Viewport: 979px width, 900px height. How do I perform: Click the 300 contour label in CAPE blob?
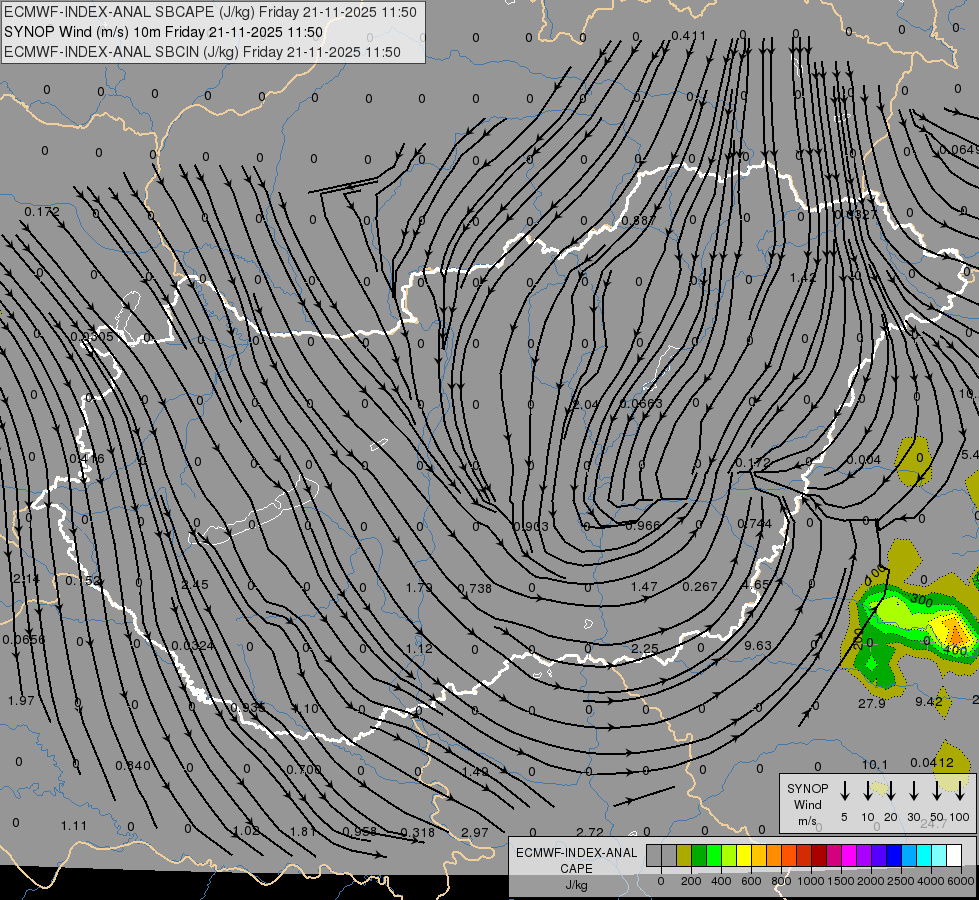pyautogui.click(x=922, y=601)
